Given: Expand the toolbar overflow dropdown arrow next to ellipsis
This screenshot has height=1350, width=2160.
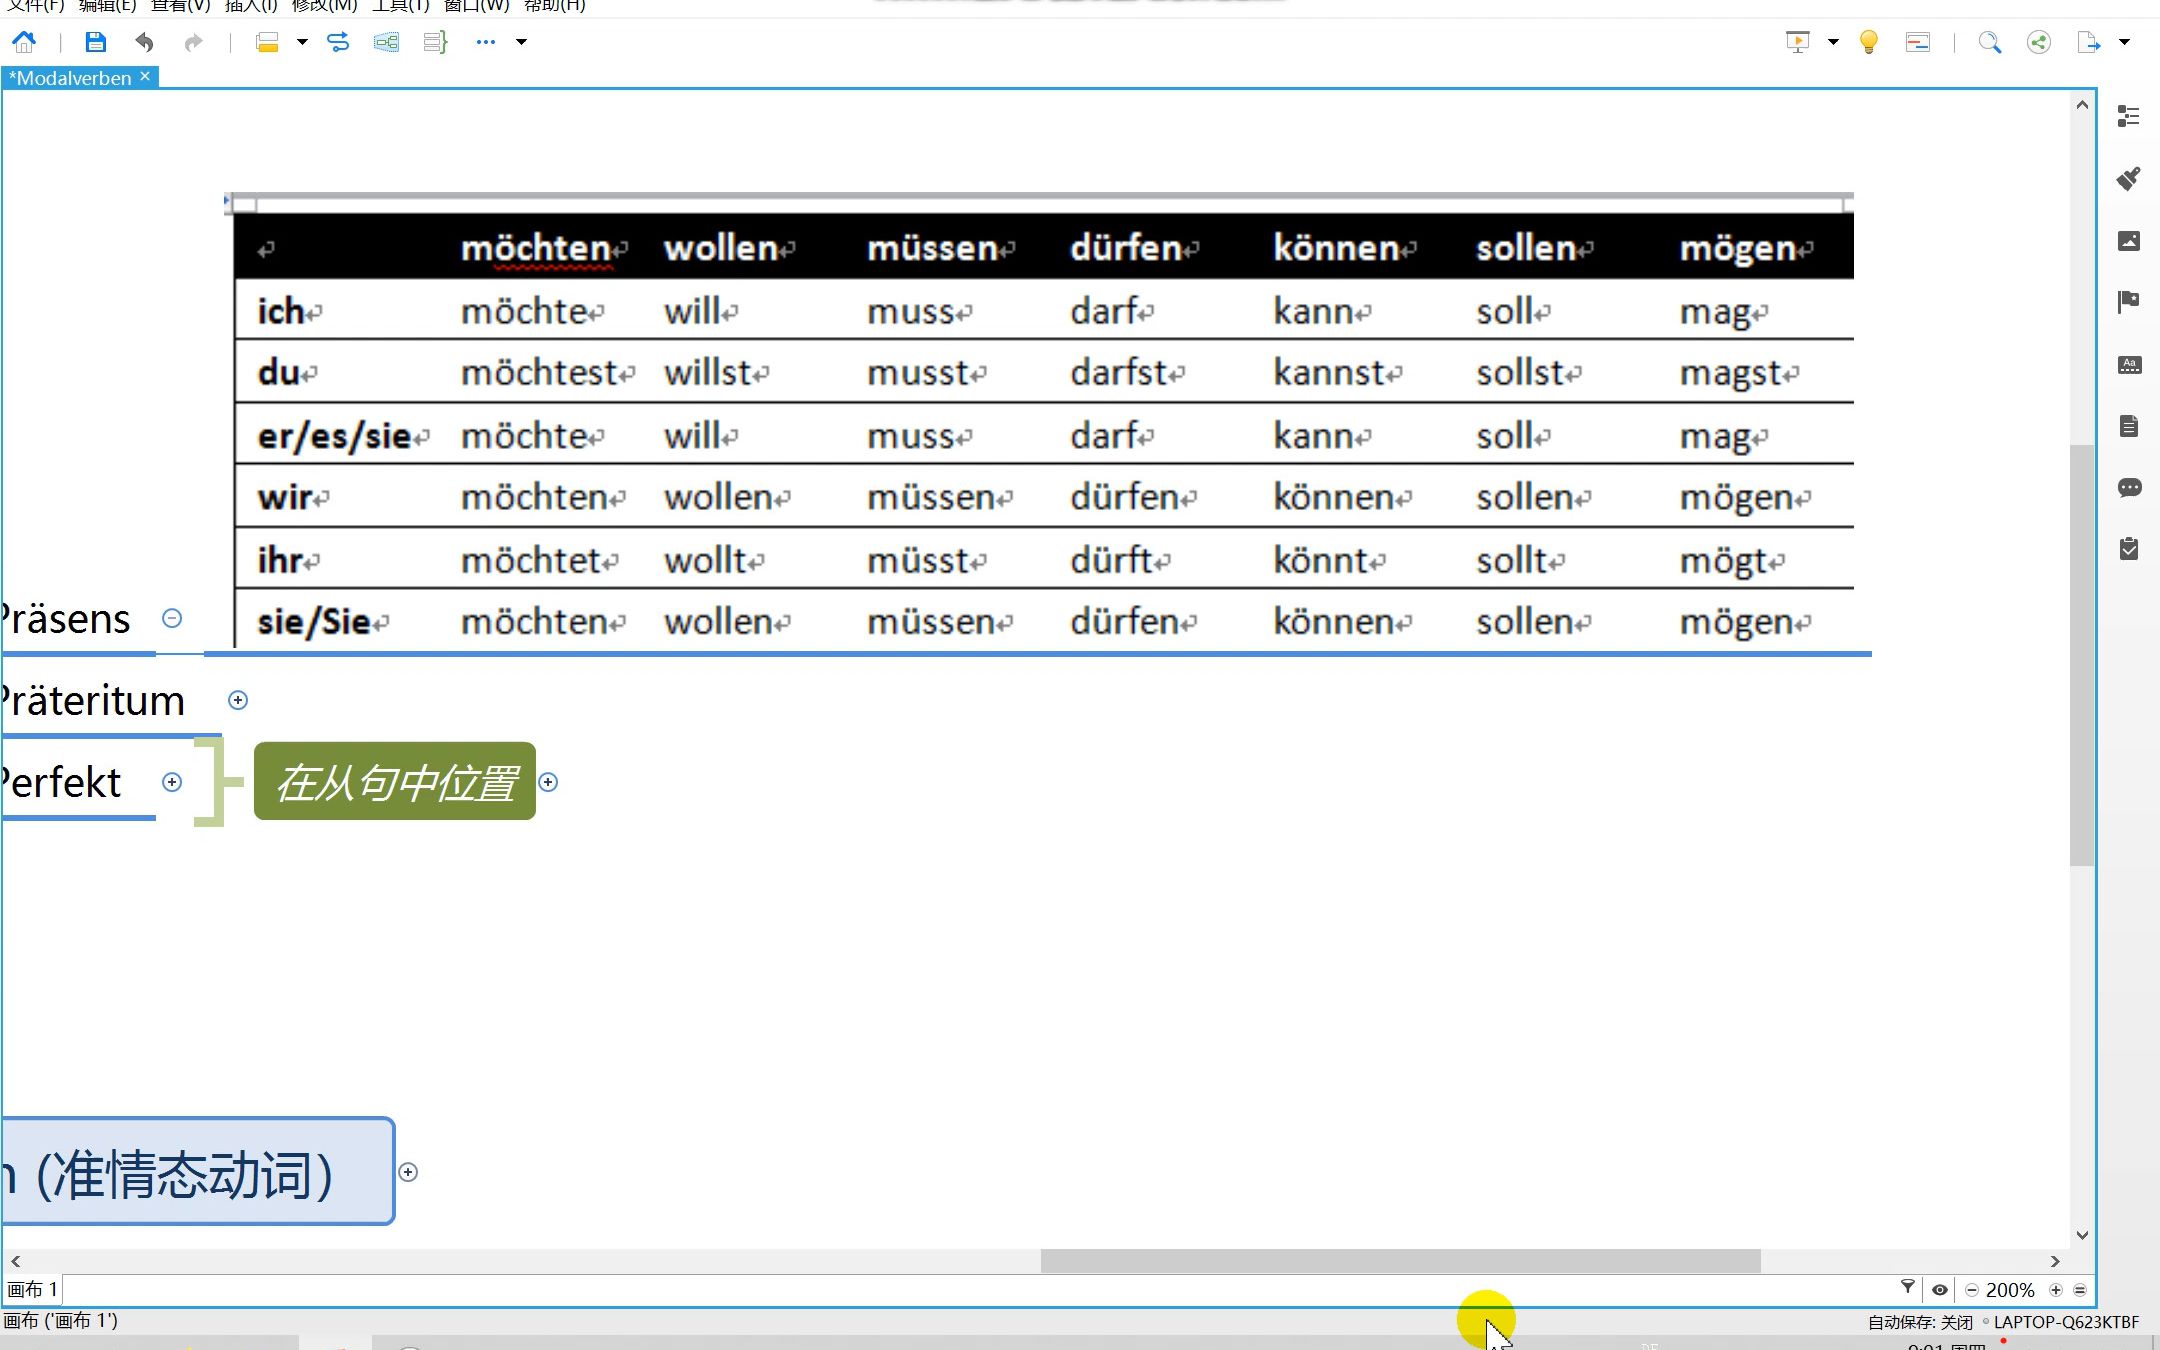Looking at the screenshot, I should 521,42.
